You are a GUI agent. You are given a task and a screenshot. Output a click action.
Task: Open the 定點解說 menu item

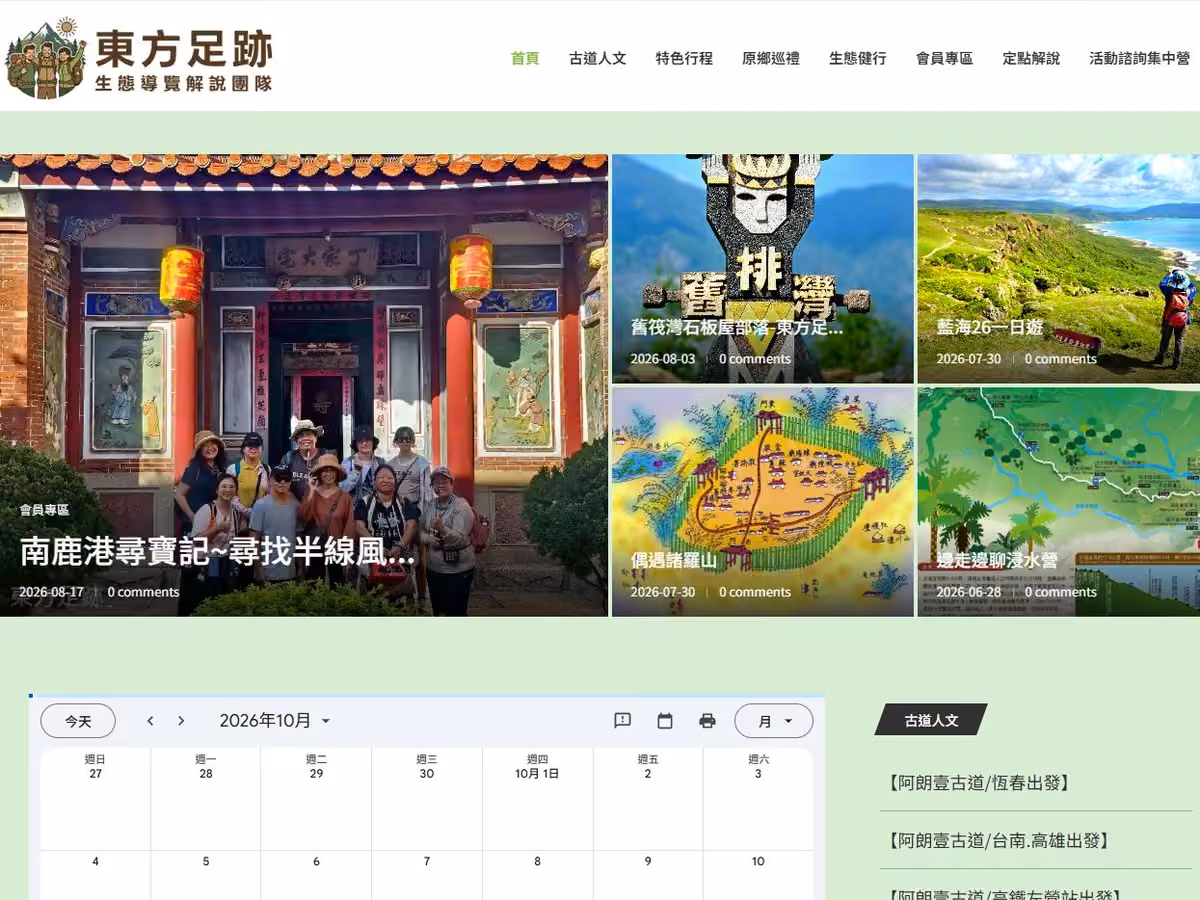coord(1031,58)
